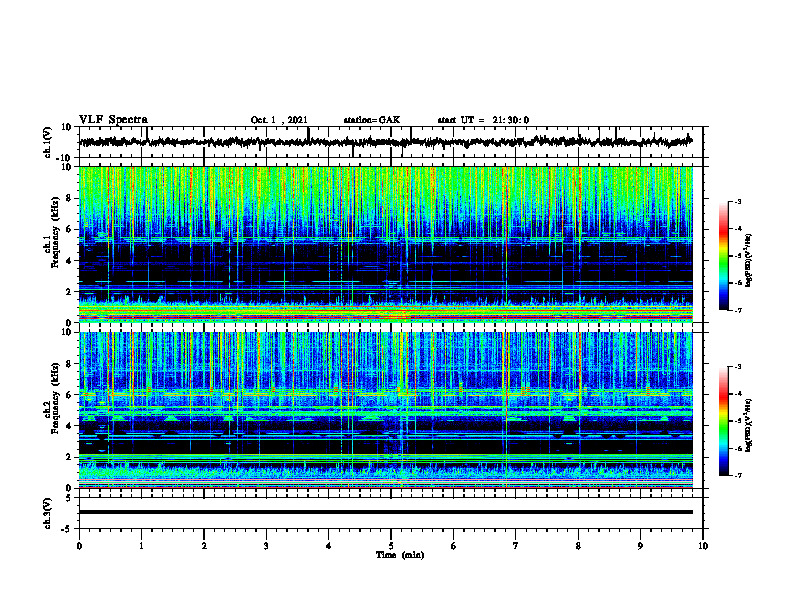Click time tick label "8" on x-axis

[x=578, y=546]
